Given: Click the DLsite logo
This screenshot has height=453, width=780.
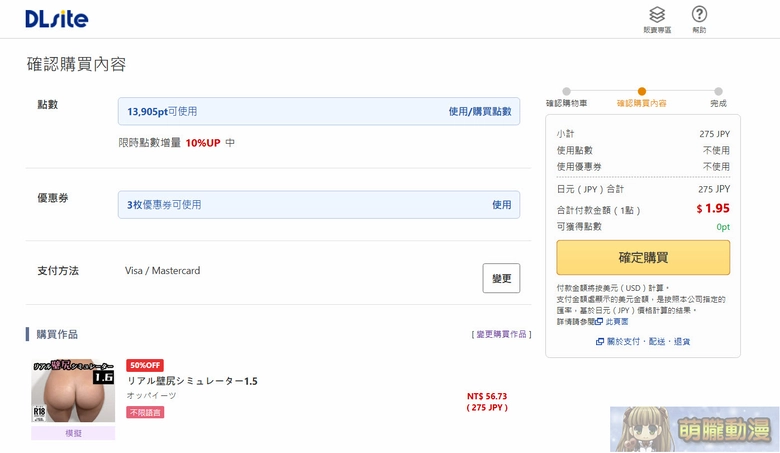Looking at the screenshot, I should tap(57, 18).
